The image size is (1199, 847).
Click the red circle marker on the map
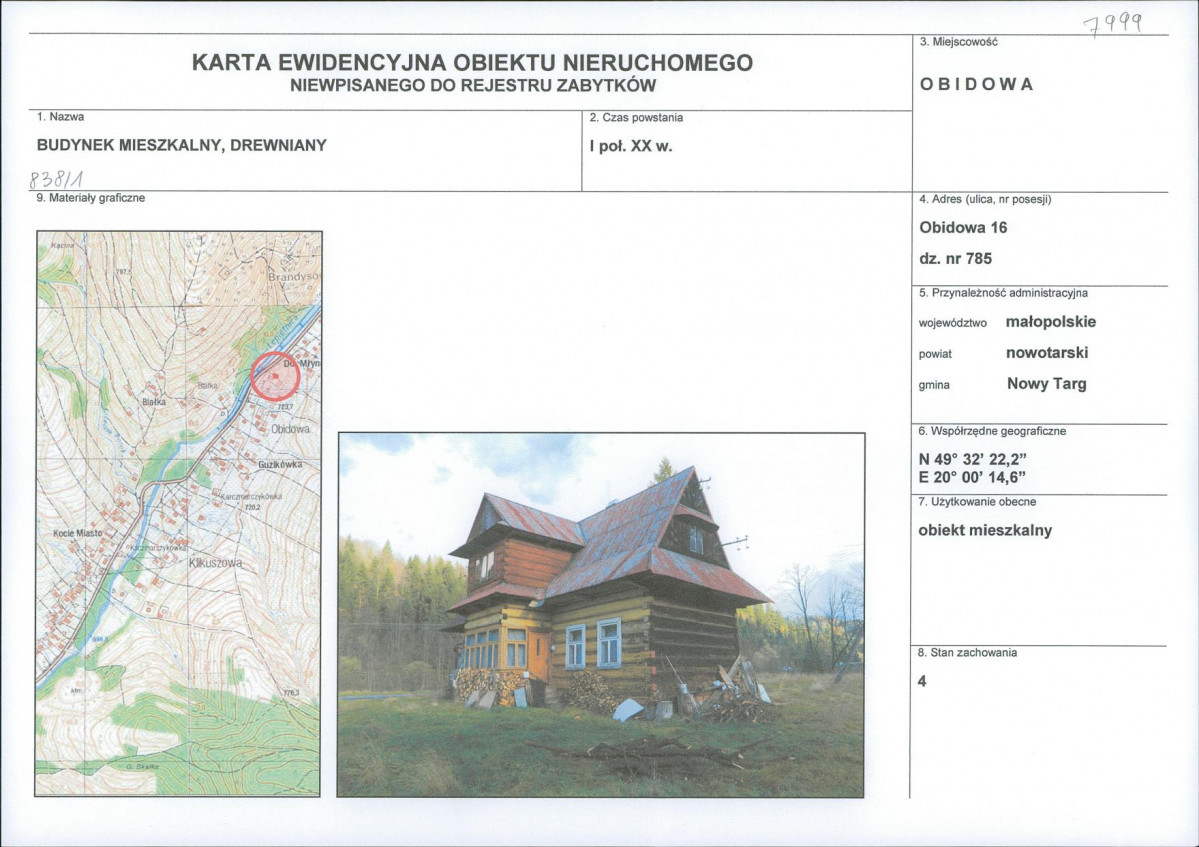tap(275, 376)
